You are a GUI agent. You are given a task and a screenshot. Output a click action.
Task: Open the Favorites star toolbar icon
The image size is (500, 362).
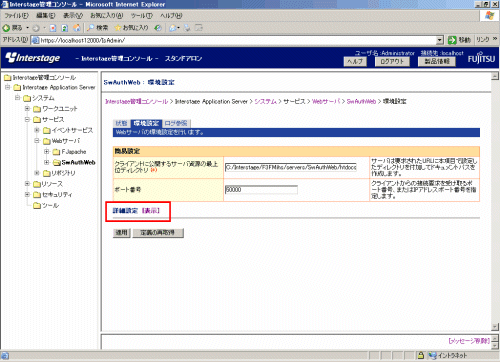pos(118,28)
